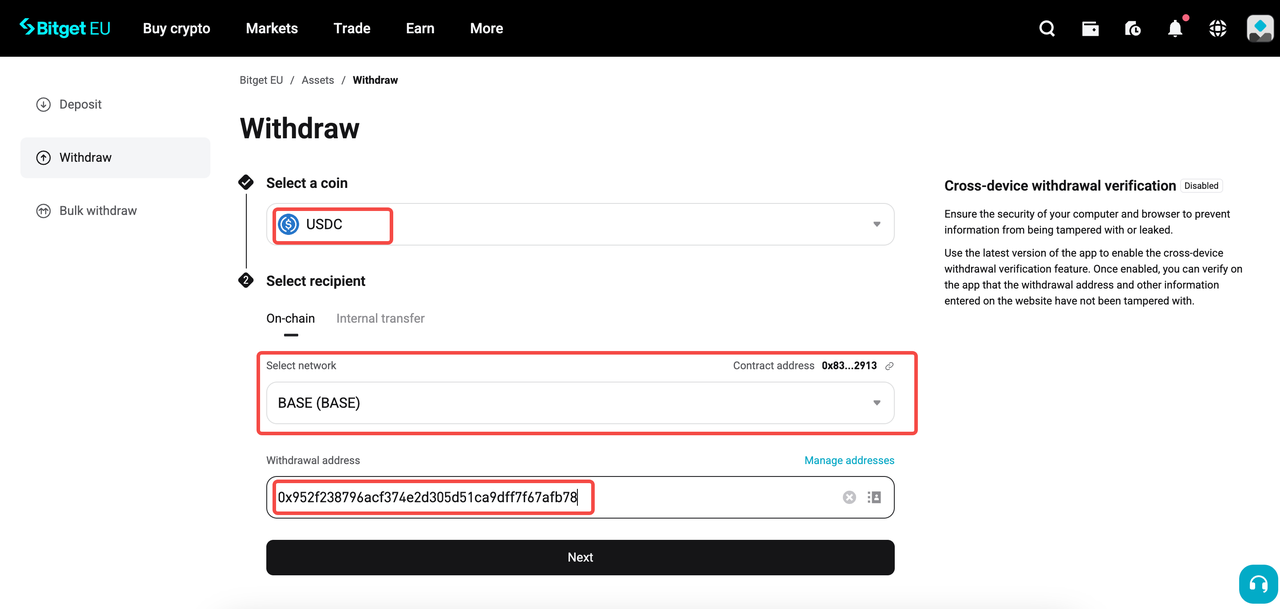The image size is (1280, 609).
Task: Click the Bitget EU breadcrumb link
Action: 261,80
